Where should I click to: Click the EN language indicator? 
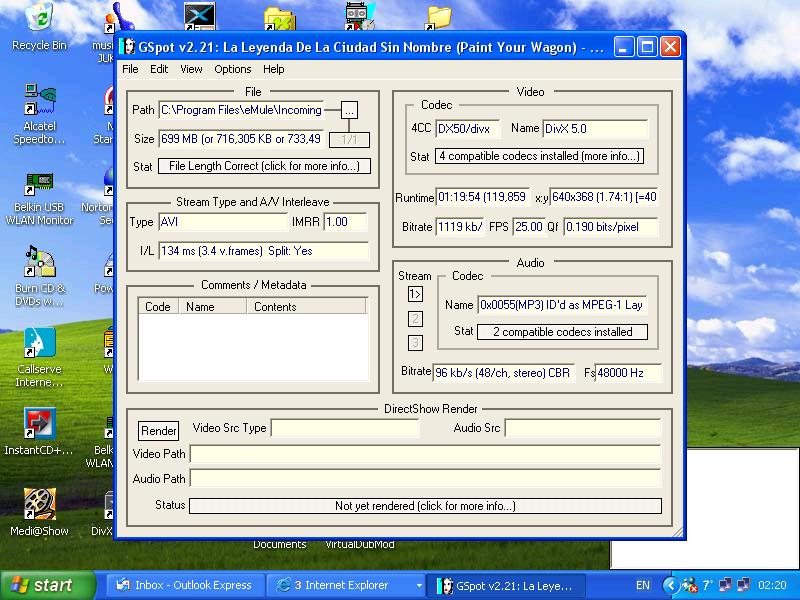[x=643, y=585]
